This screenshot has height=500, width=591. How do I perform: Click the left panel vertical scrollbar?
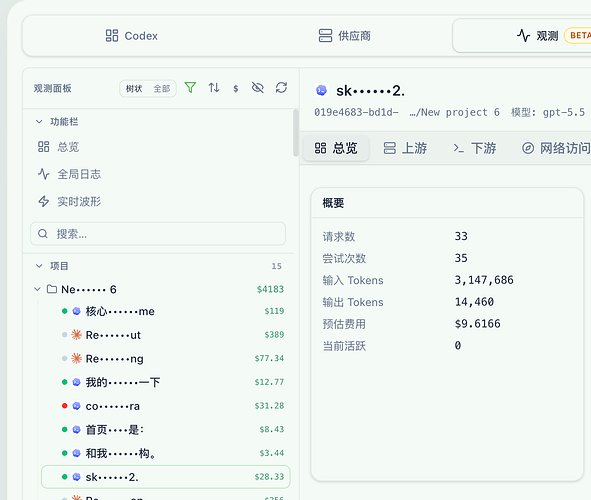[x=296, y=133]
